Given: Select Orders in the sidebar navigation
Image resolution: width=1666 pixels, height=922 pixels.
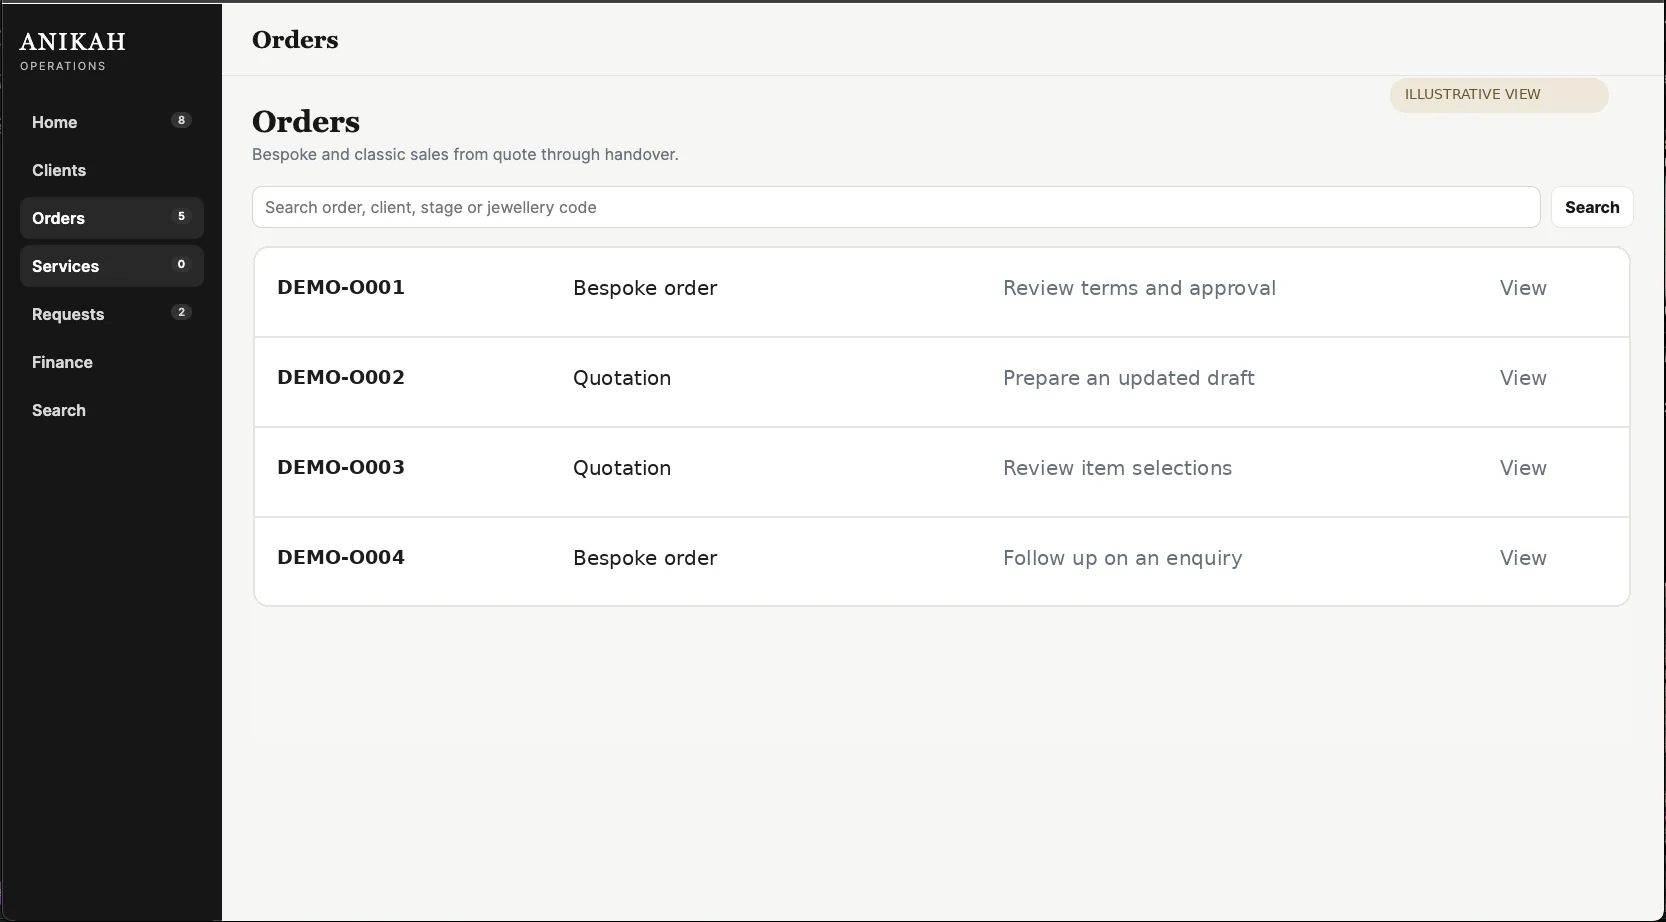Looking at the screenshot, I should (x=111, y=218).
